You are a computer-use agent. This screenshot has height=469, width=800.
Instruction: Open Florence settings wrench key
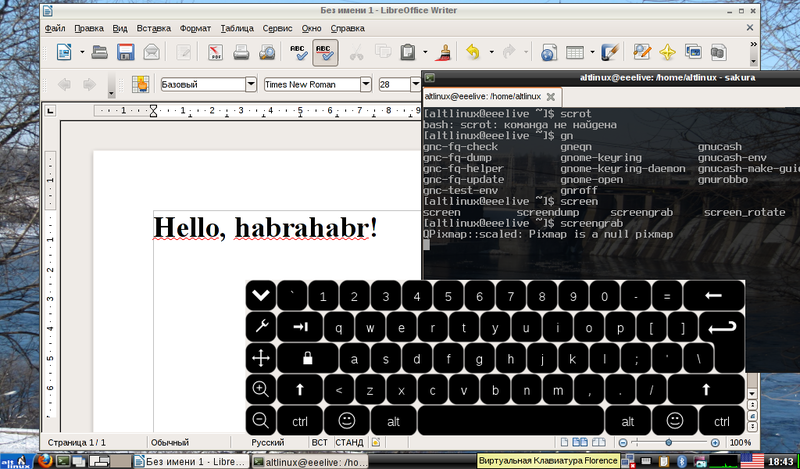(x=261, y=327)
